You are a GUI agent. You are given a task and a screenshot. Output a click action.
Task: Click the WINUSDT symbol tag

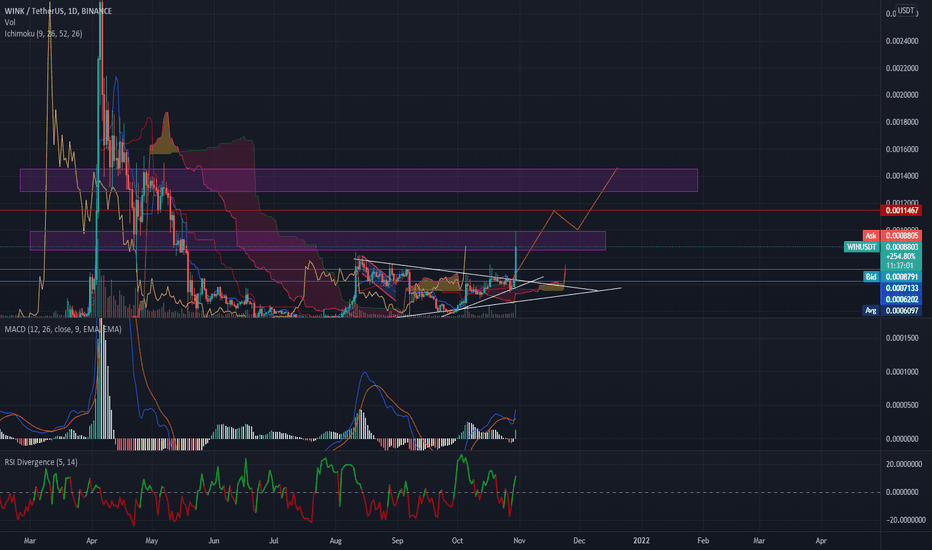pos(861,247)
